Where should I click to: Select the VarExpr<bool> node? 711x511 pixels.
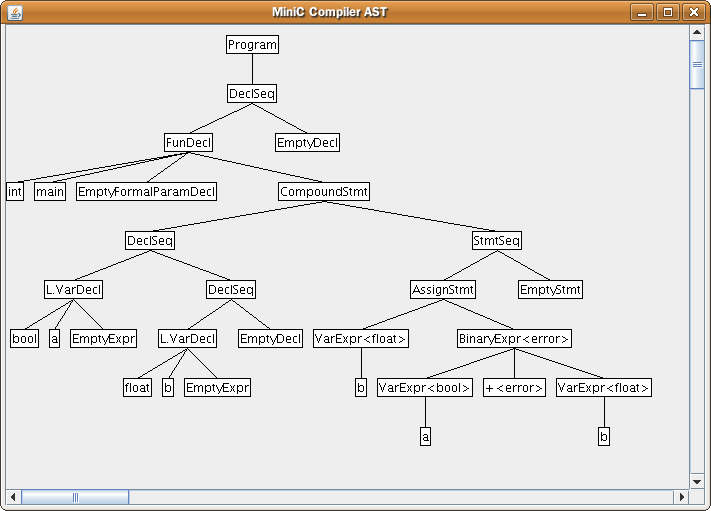425,388
